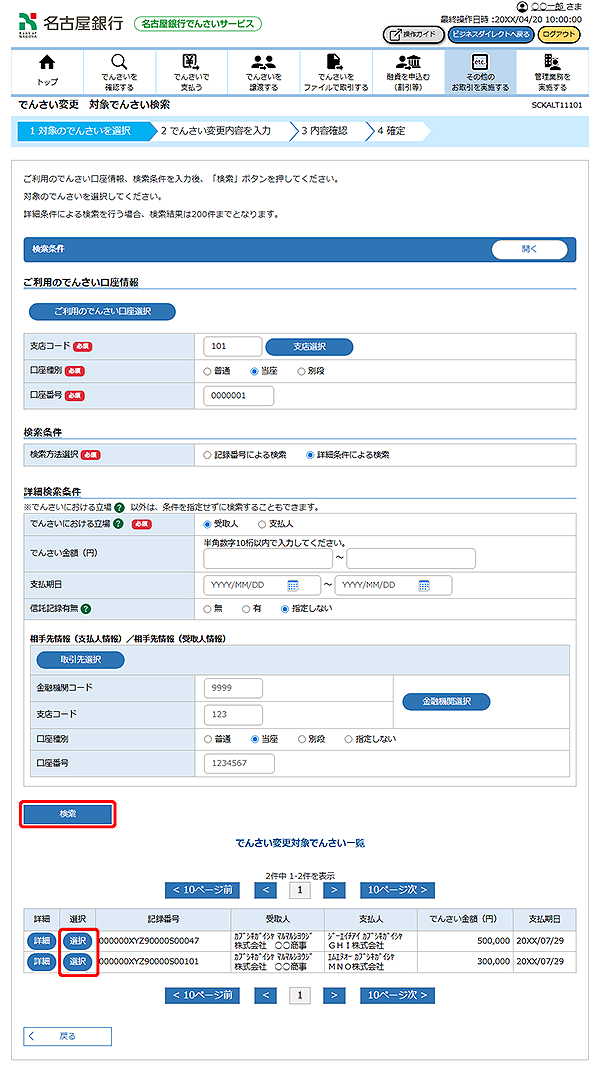Jump ahead with 10ページ次 top pager
This screenshot has height=1066, width=600.
coord(396,889)
